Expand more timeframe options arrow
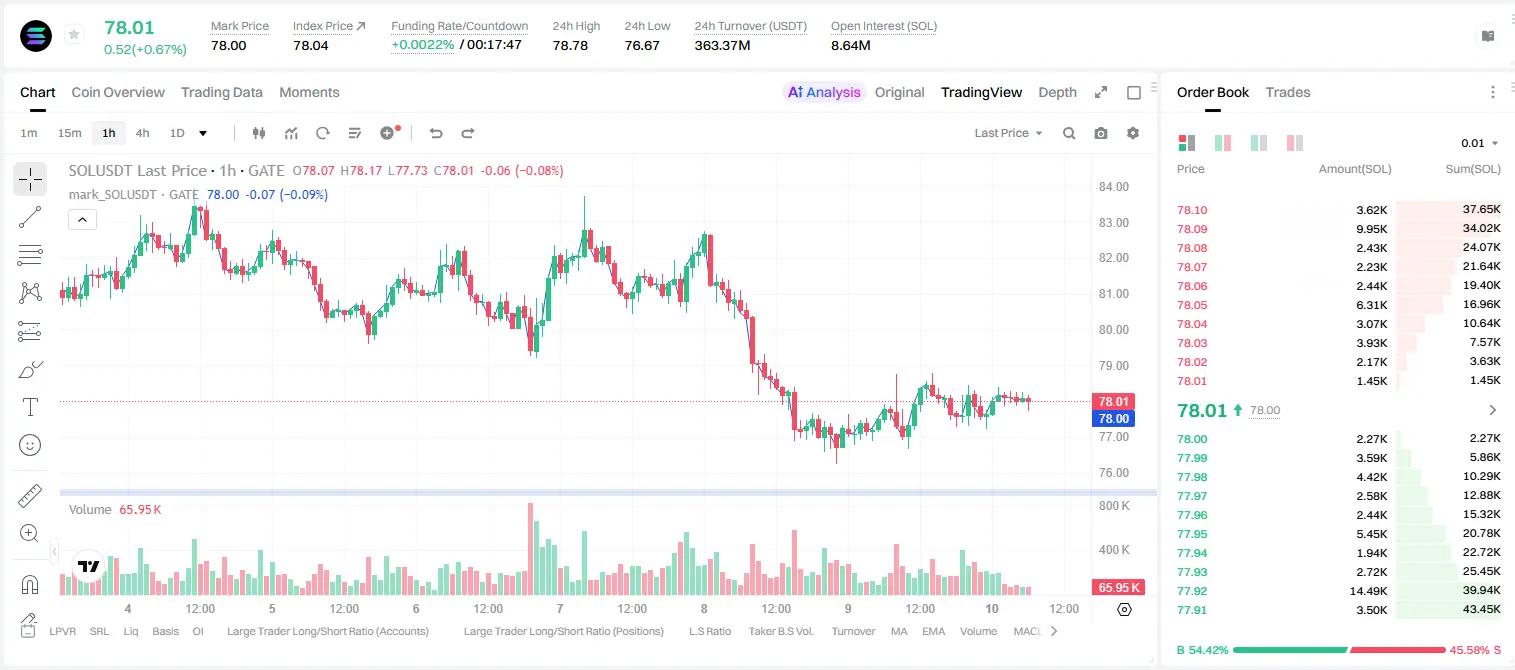 (203, 133)
